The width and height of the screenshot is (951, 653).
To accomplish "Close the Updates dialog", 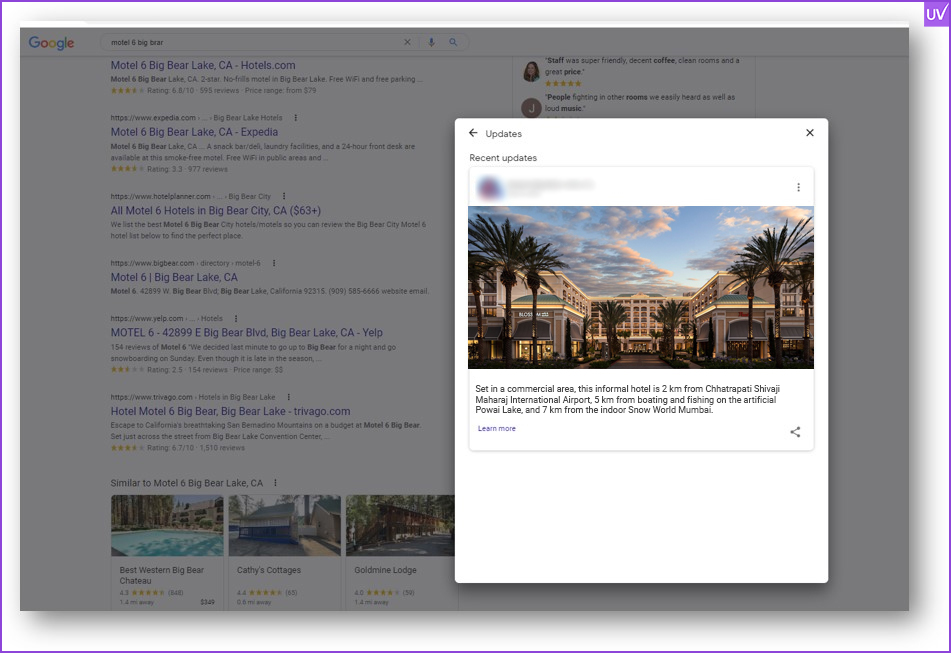I will 810,133.
